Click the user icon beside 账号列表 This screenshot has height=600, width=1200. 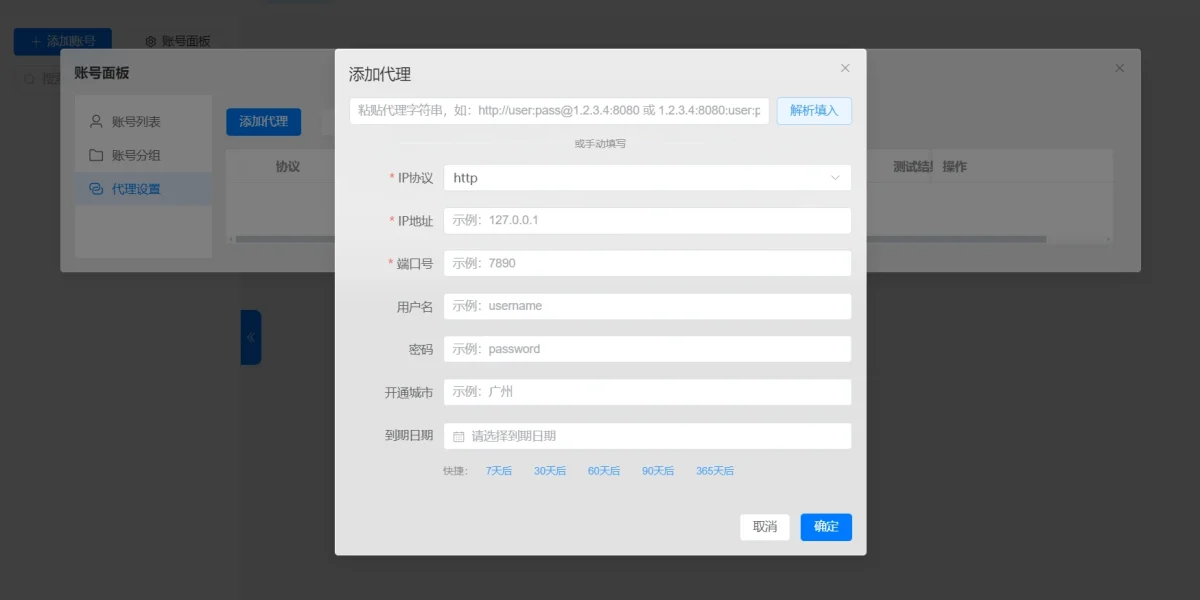pyautogui.click(x=96, y=121)
